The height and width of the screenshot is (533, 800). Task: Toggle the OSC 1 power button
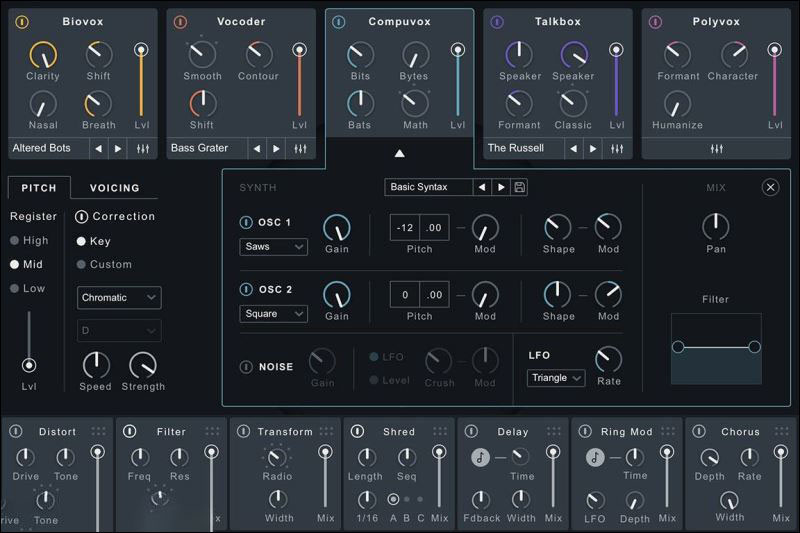pyautogui.click(x=246, y=223)
